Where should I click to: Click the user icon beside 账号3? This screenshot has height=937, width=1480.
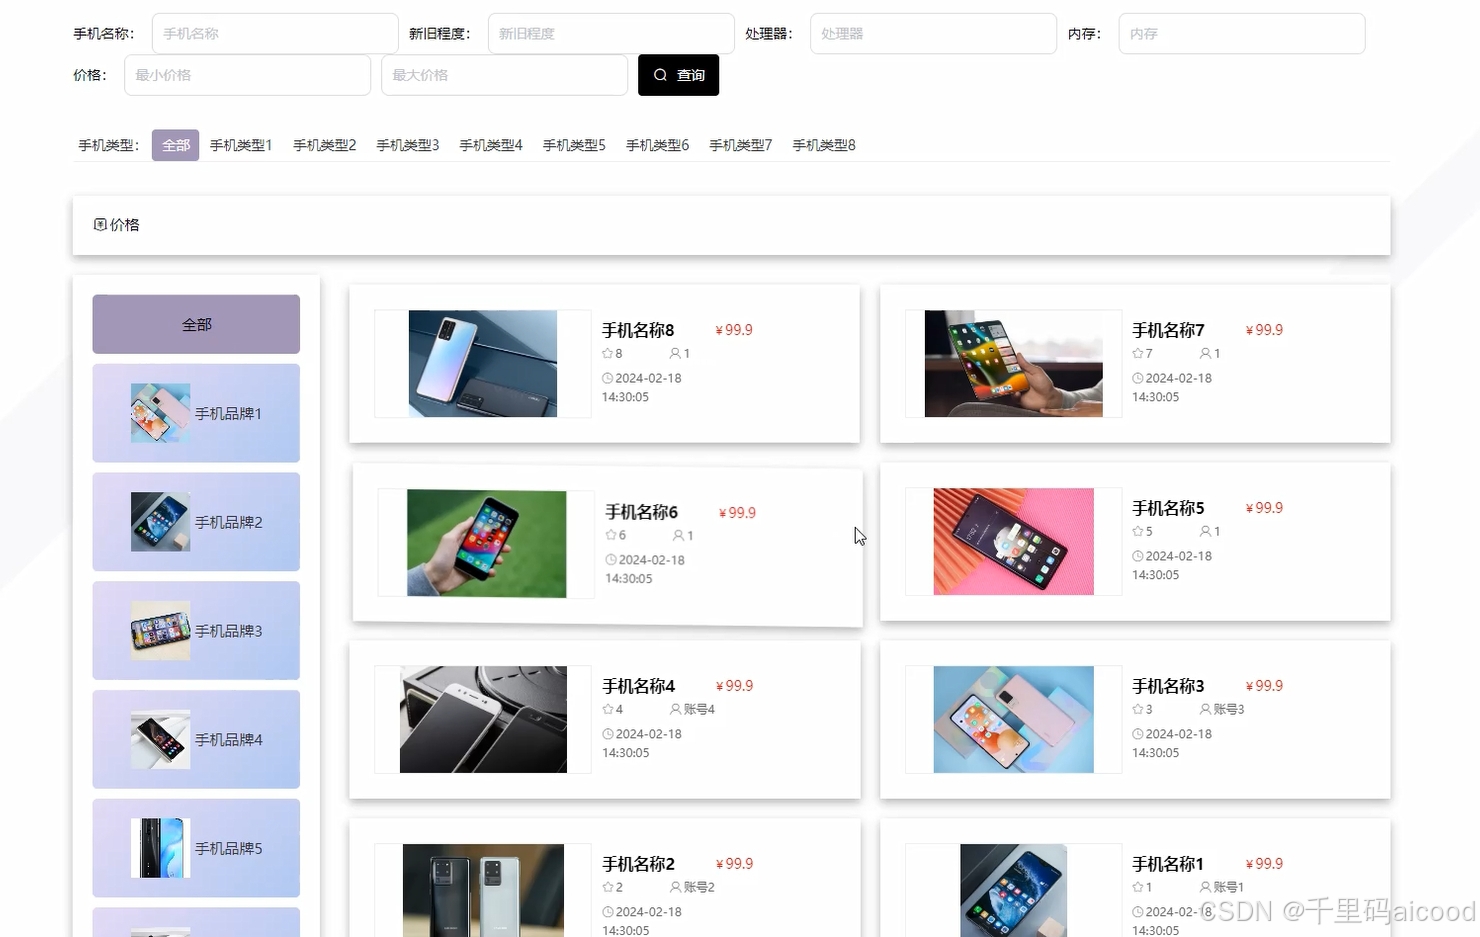click(x=1205, y=709)
